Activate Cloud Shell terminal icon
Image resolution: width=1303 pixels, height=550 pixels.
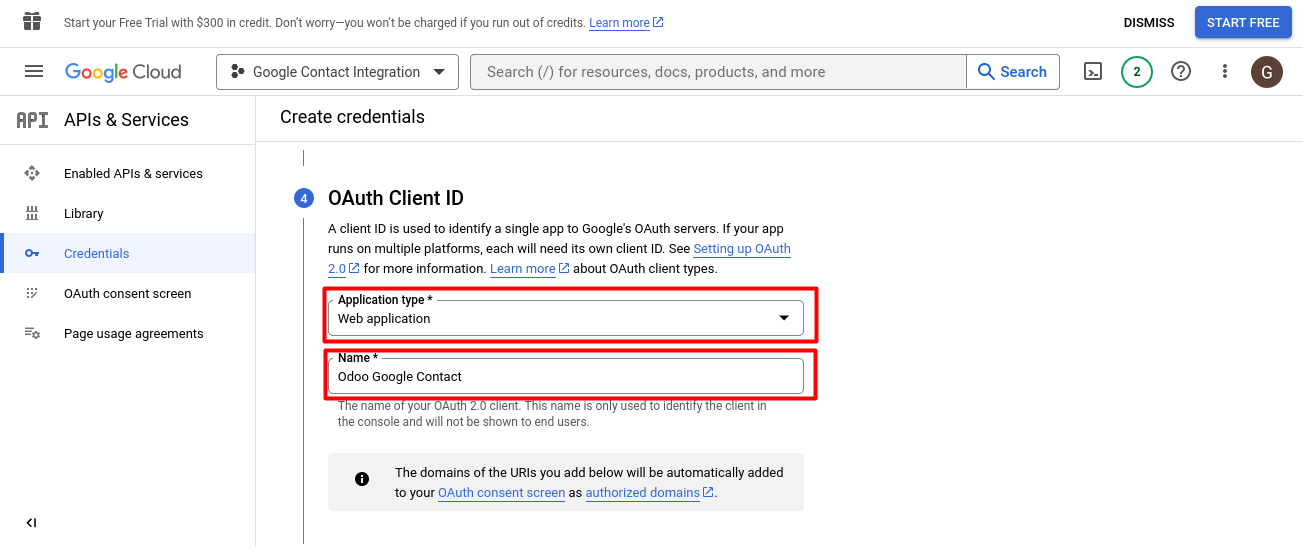(1093, 71)
